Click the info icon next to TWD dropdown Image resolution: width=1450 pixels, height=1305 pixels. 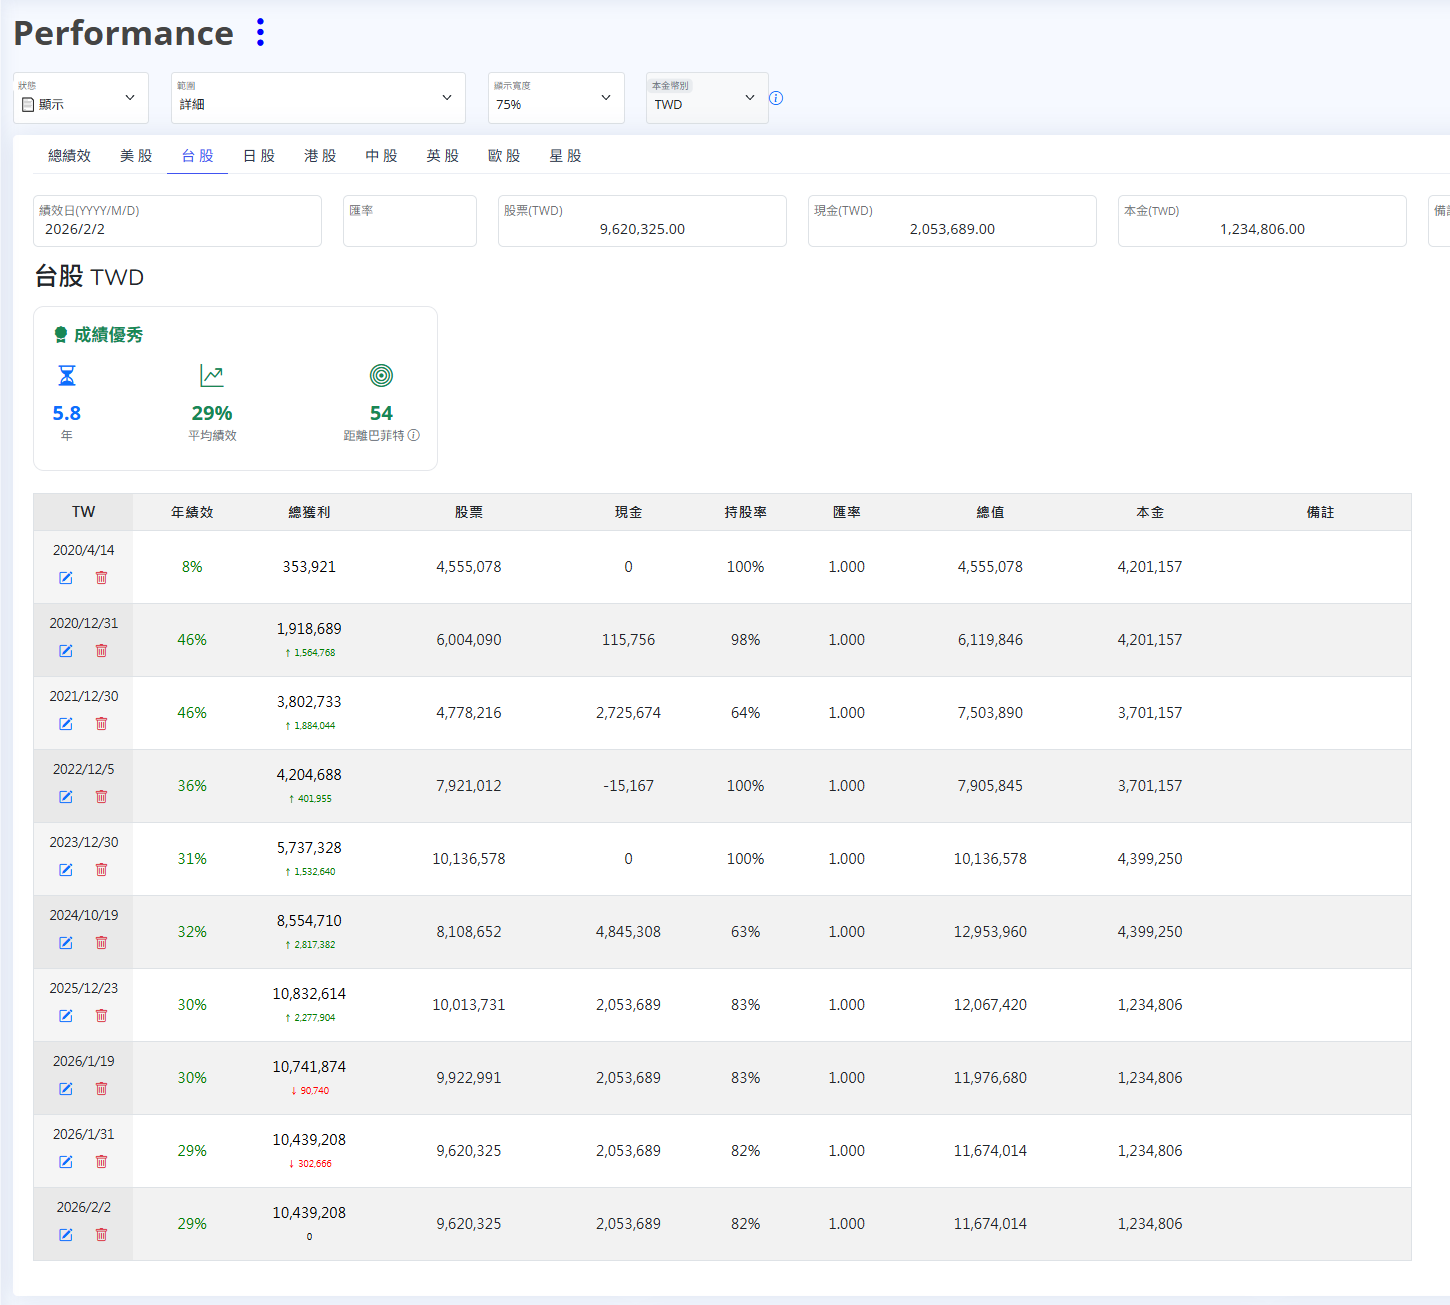776,98
